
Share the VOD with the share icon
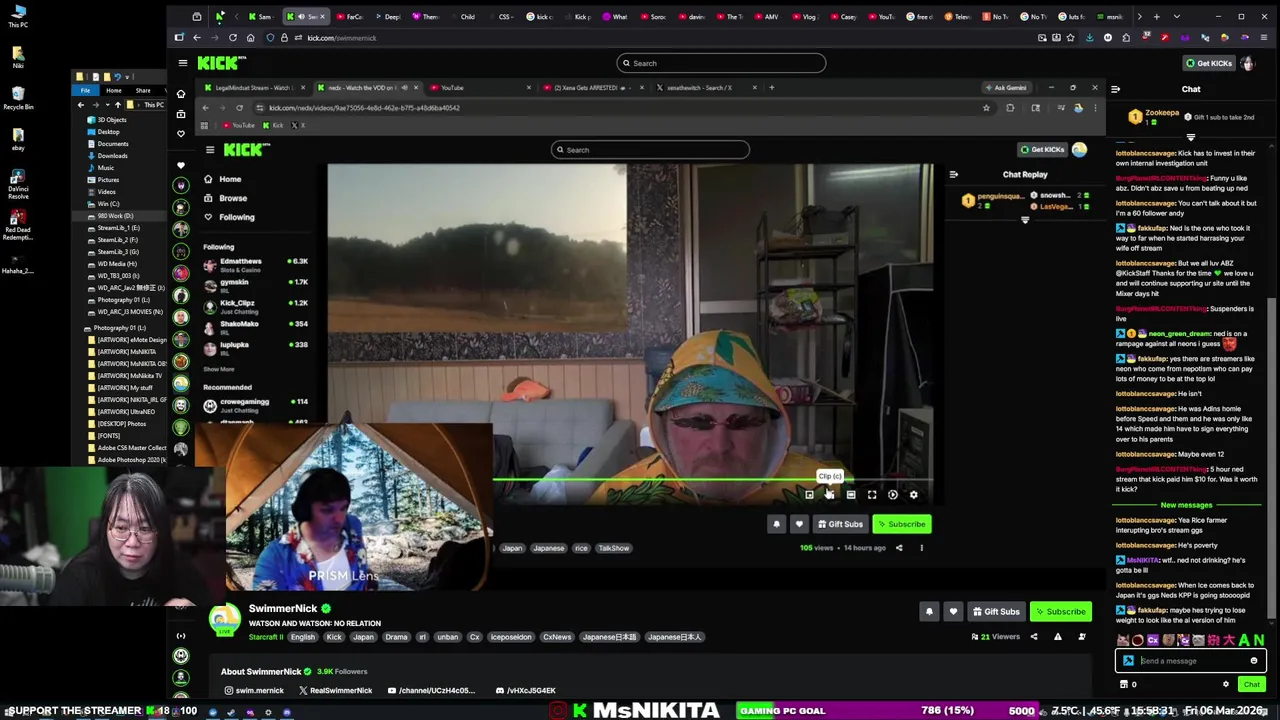(x=898, y=548)
